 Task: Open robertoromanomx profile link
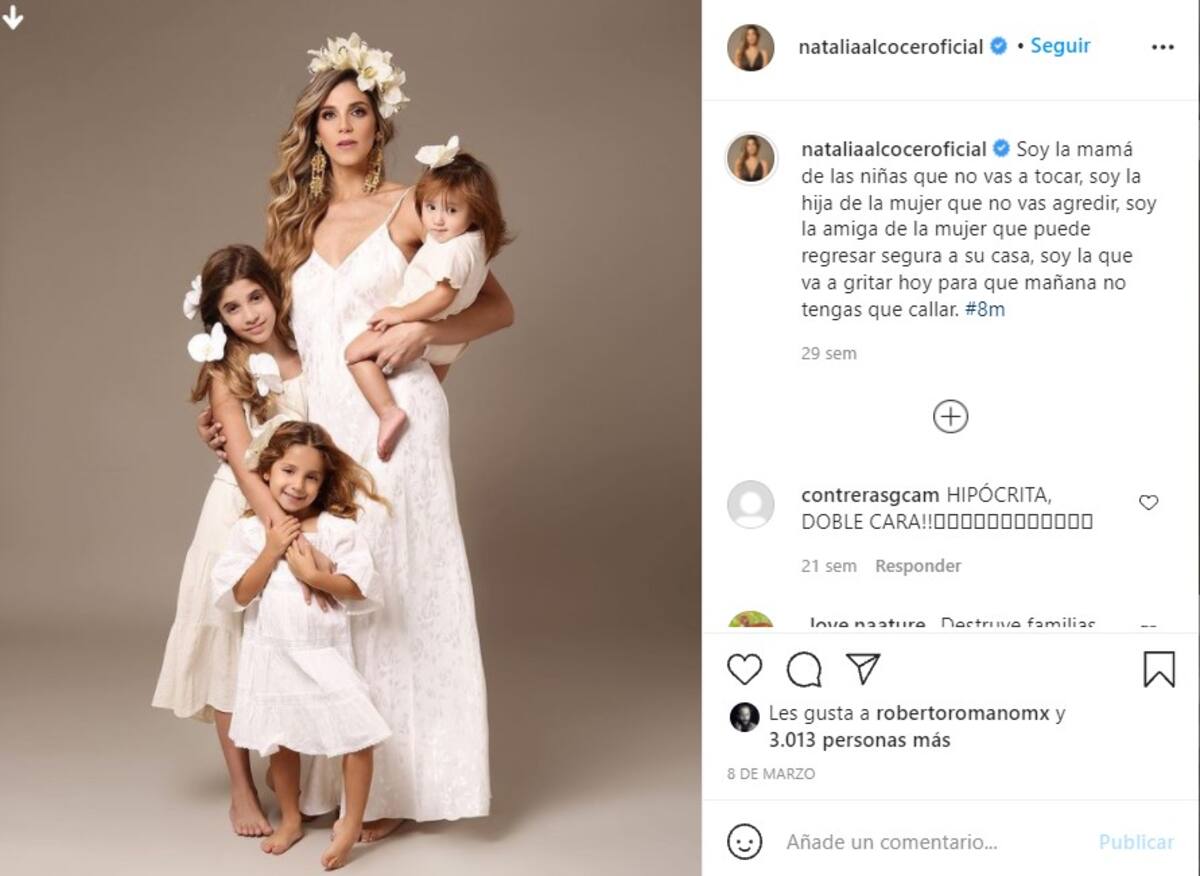(x=963, y=714)
